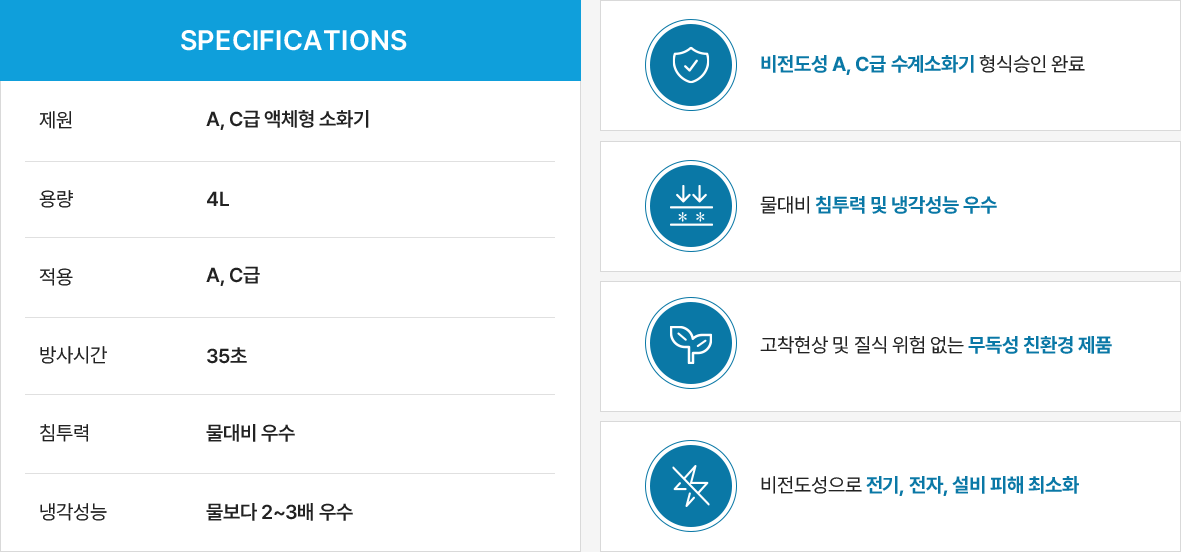
Task: Click the shield checkmark certification icon
Action: (691, 65)
